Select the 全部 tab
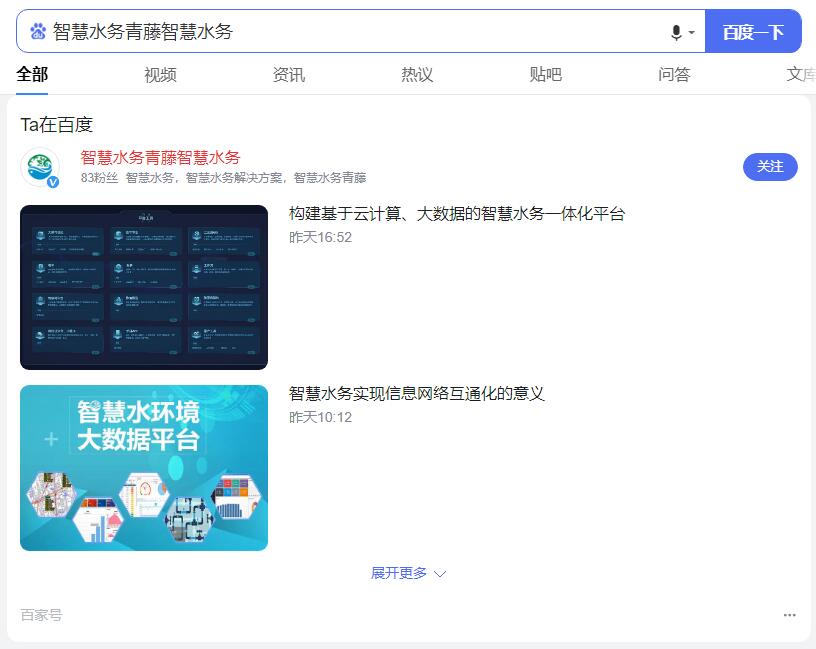Viewport: 816px width, 649px height. click(32, 74)
